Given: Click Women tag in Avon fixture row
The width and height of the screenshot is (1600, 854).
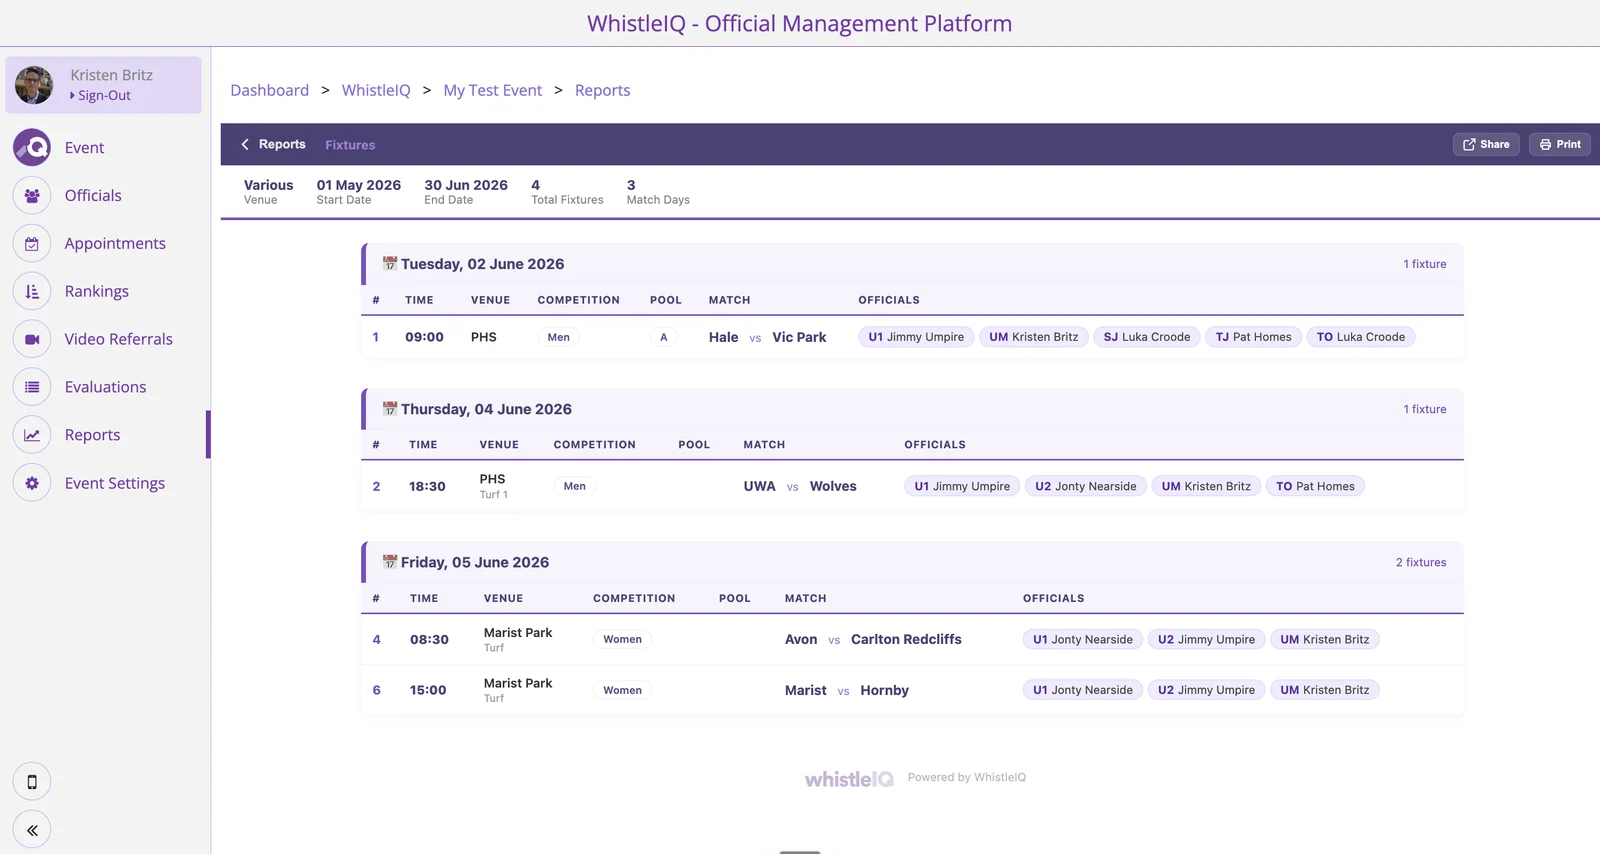Looking at the screenshot, I should pos(622,639).
